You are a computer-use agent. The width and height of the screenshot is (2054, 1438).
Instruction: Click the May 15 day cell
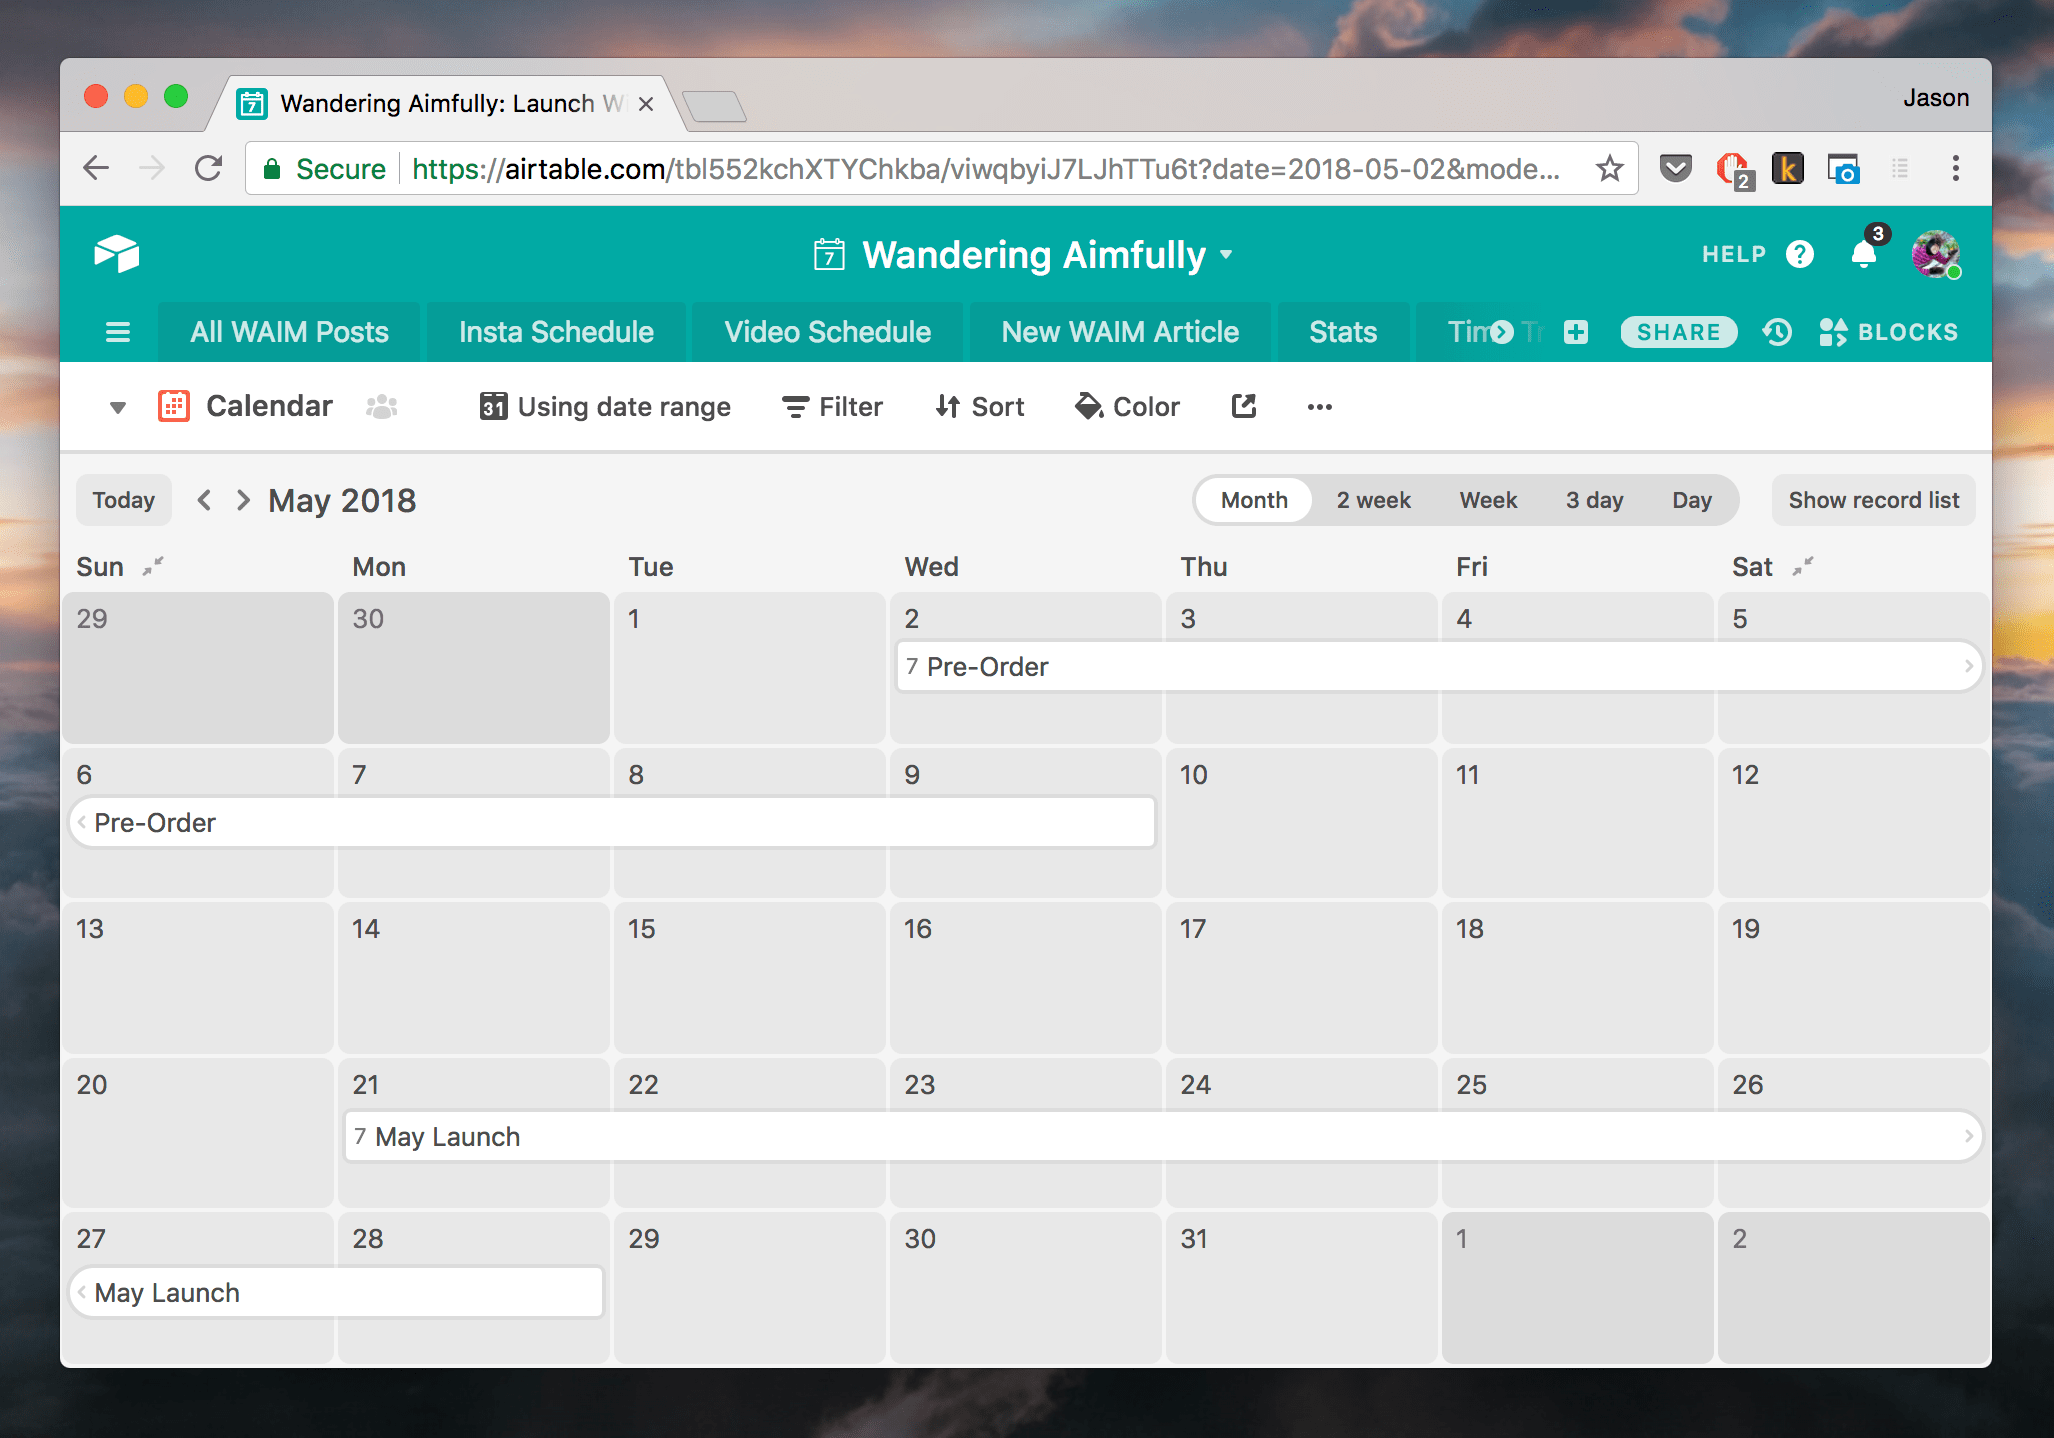tap(749, 978)
